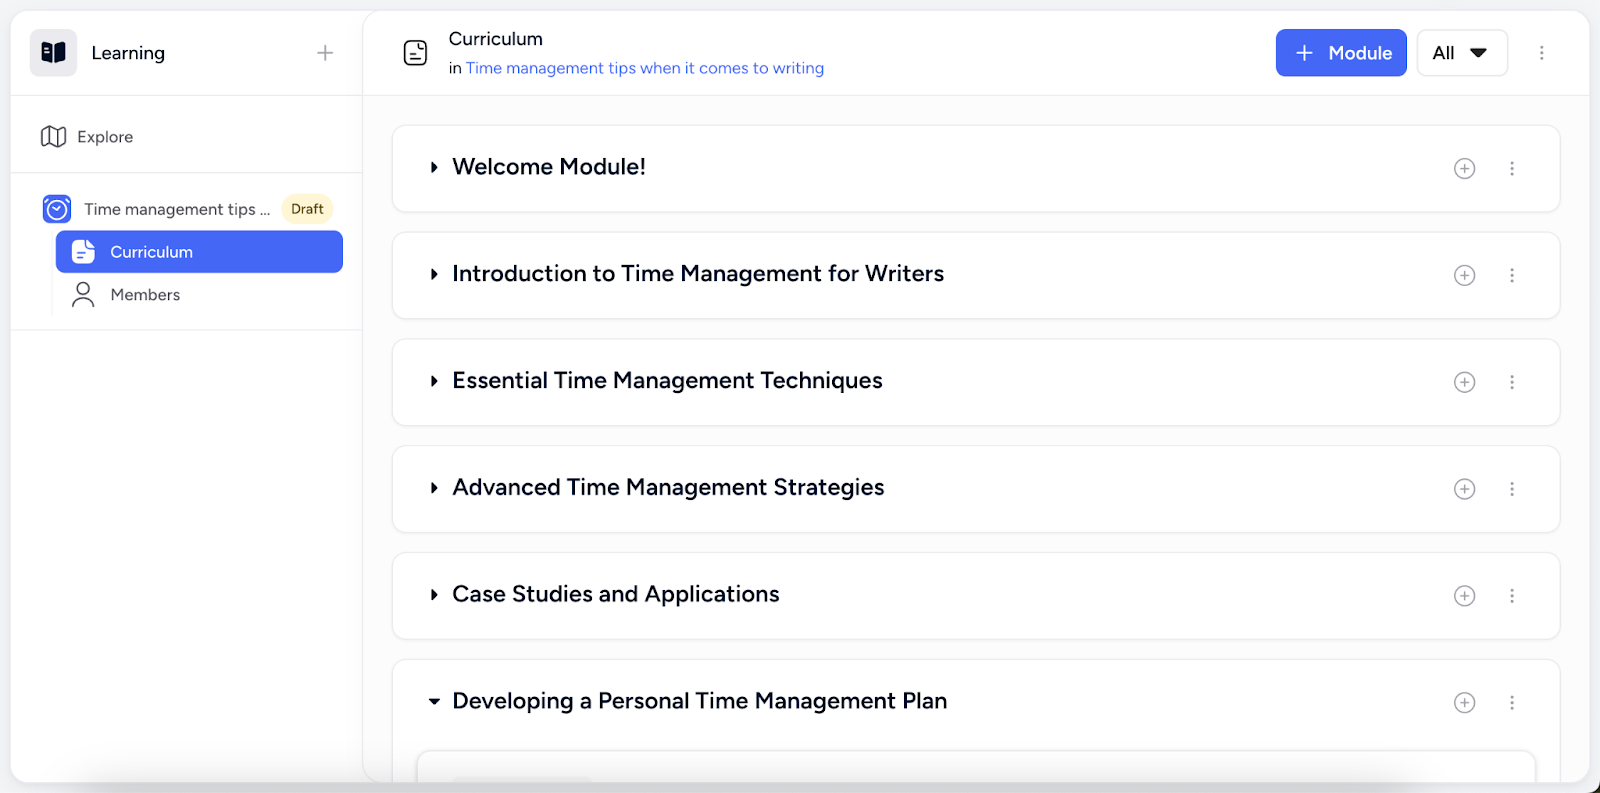This screenshot has height=793, width=1600.
Task: Switch to the Members section
Action: point(145,294)
